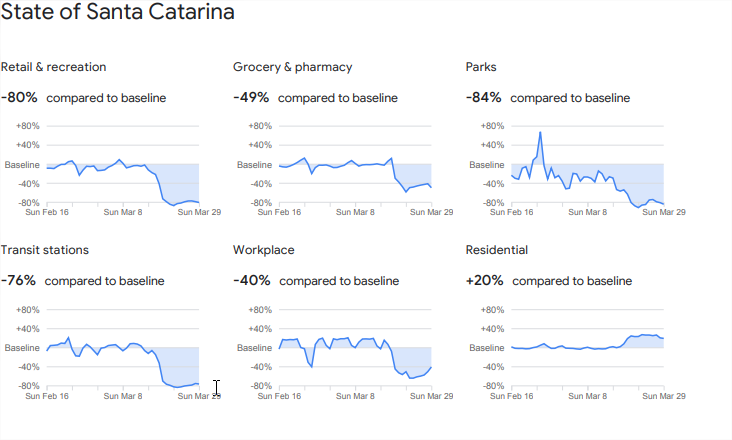Screen dimensions: 732x440
Task: Click the +20% residential figure
Action: coord(485,281)
